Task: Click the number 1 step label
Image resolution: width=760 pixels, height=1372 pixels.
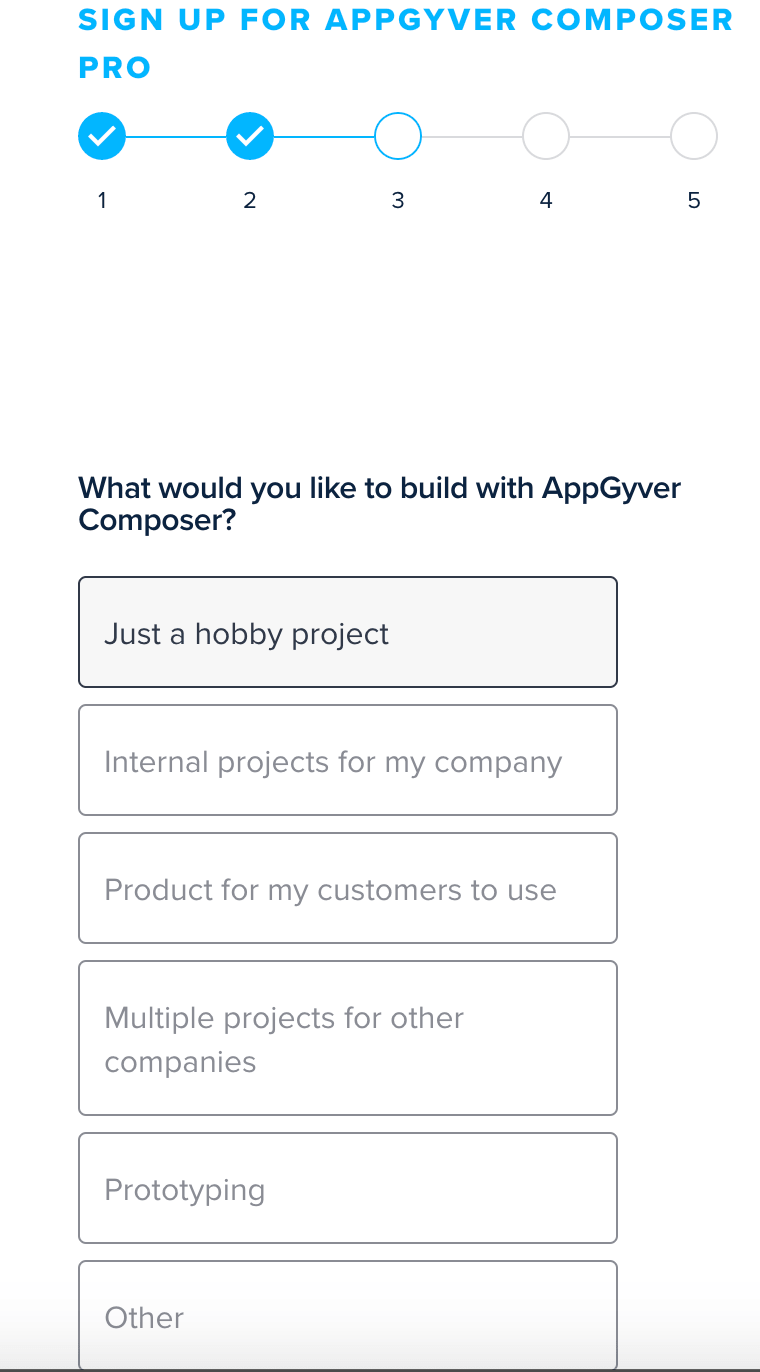Action: (102, 200)
